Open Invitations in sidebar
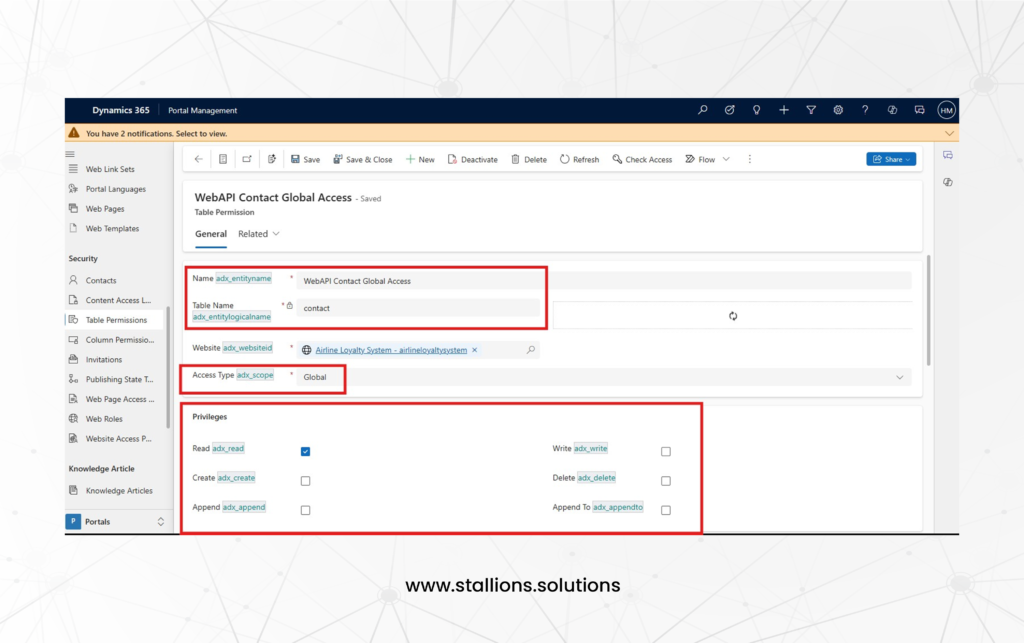1024x643 pixels. pos(104,360)
